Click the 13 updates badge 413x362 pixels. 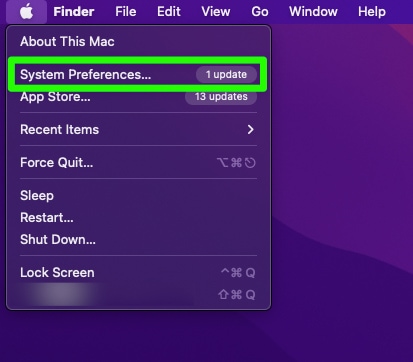pos(221,97)
